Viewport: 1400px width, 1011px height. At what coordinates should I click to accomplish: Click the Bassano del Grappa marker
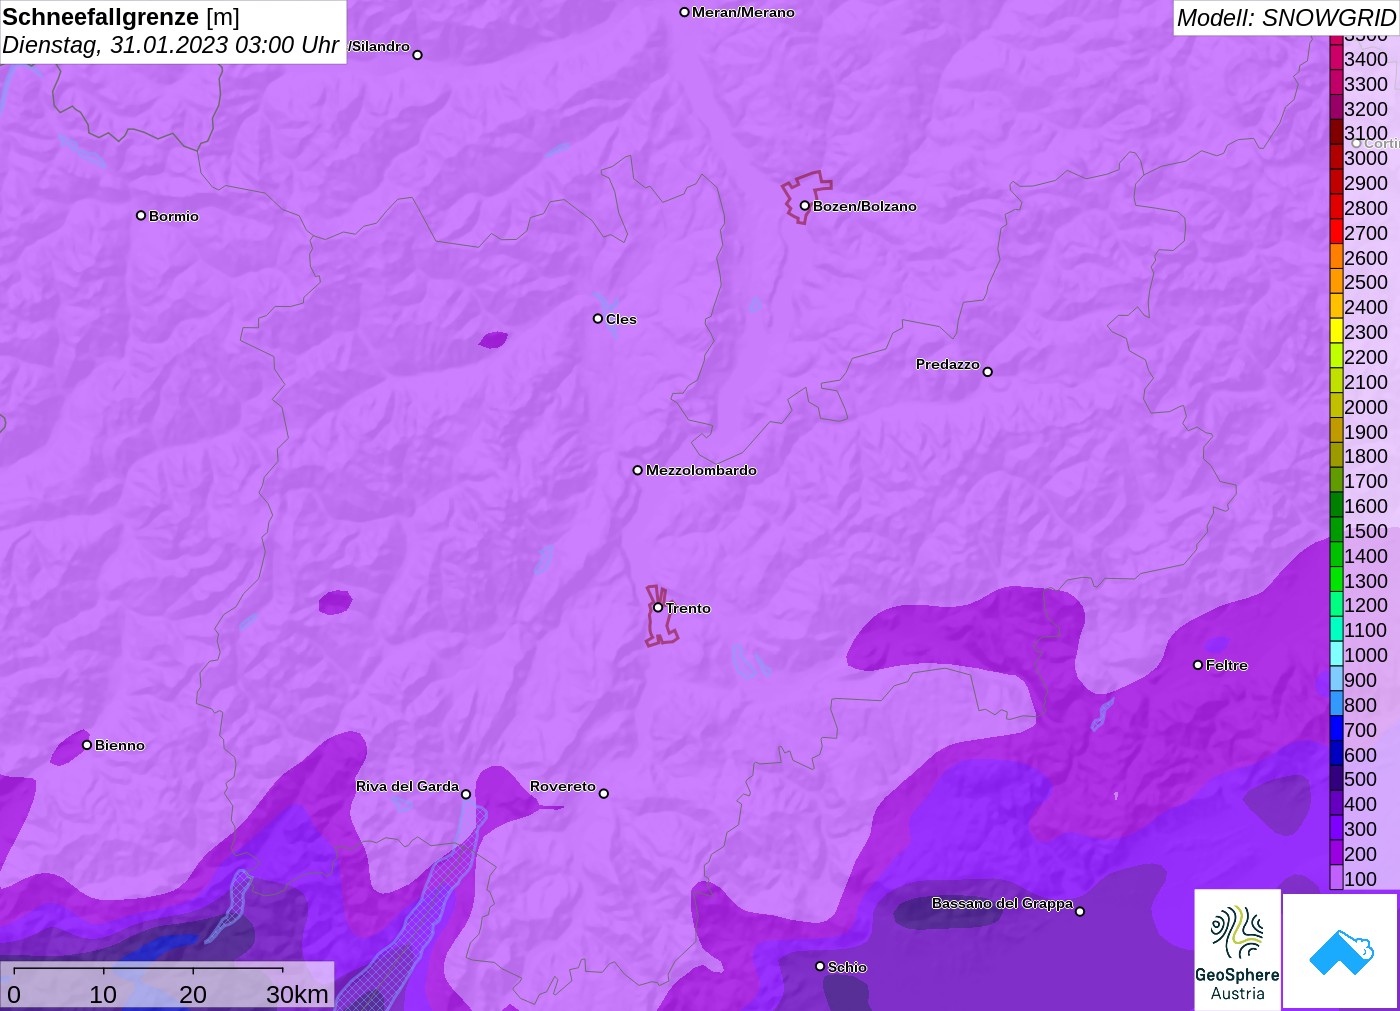point(1080,911)
